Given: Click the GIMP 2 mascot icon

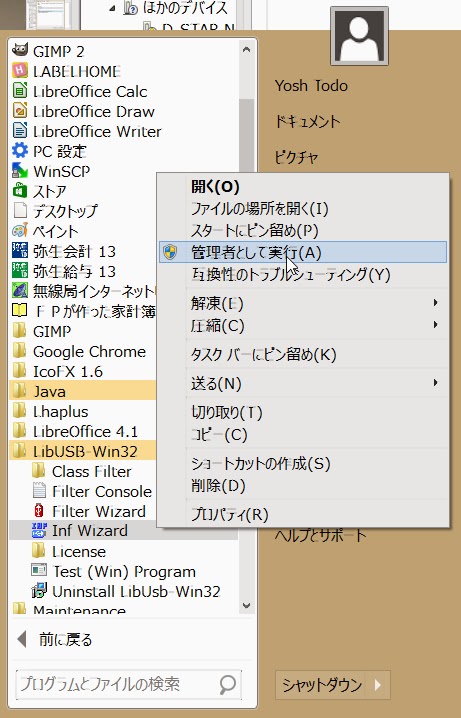Looking at the screenshot, I should 20,50.
